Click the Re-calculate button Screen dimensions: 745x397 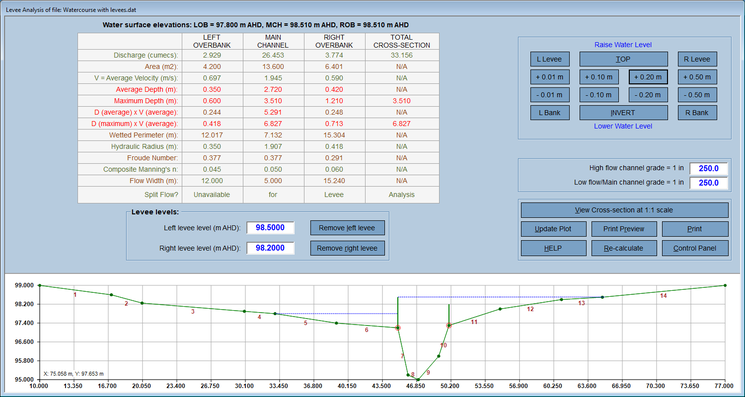coord(624,247)
